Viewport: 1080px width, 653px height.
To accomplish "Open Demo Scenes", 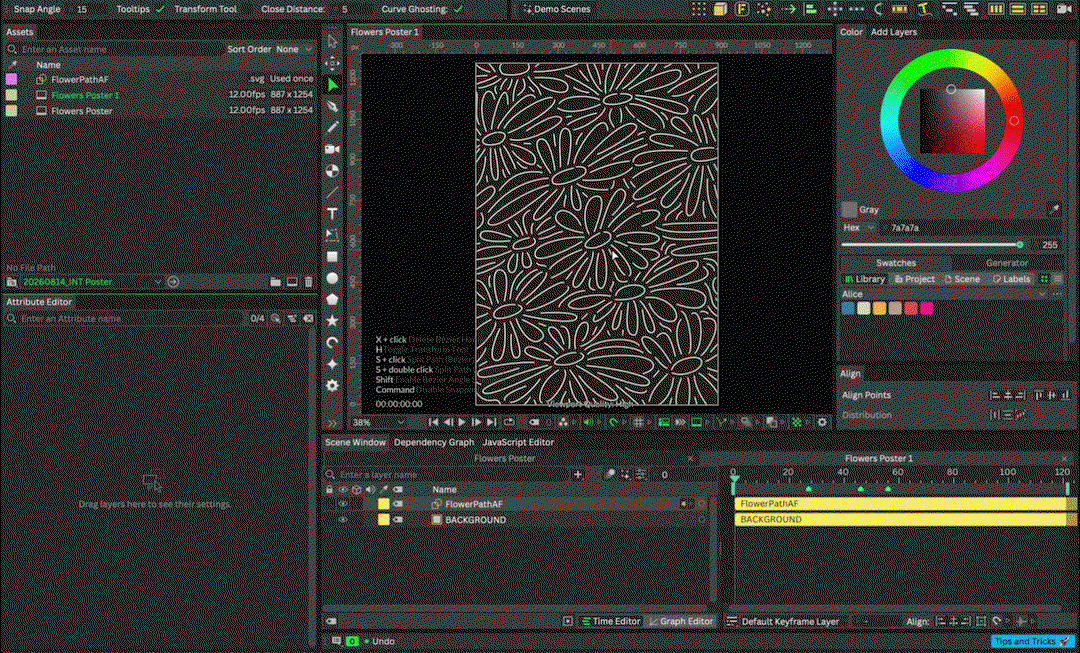I will (x=557, y=9).
